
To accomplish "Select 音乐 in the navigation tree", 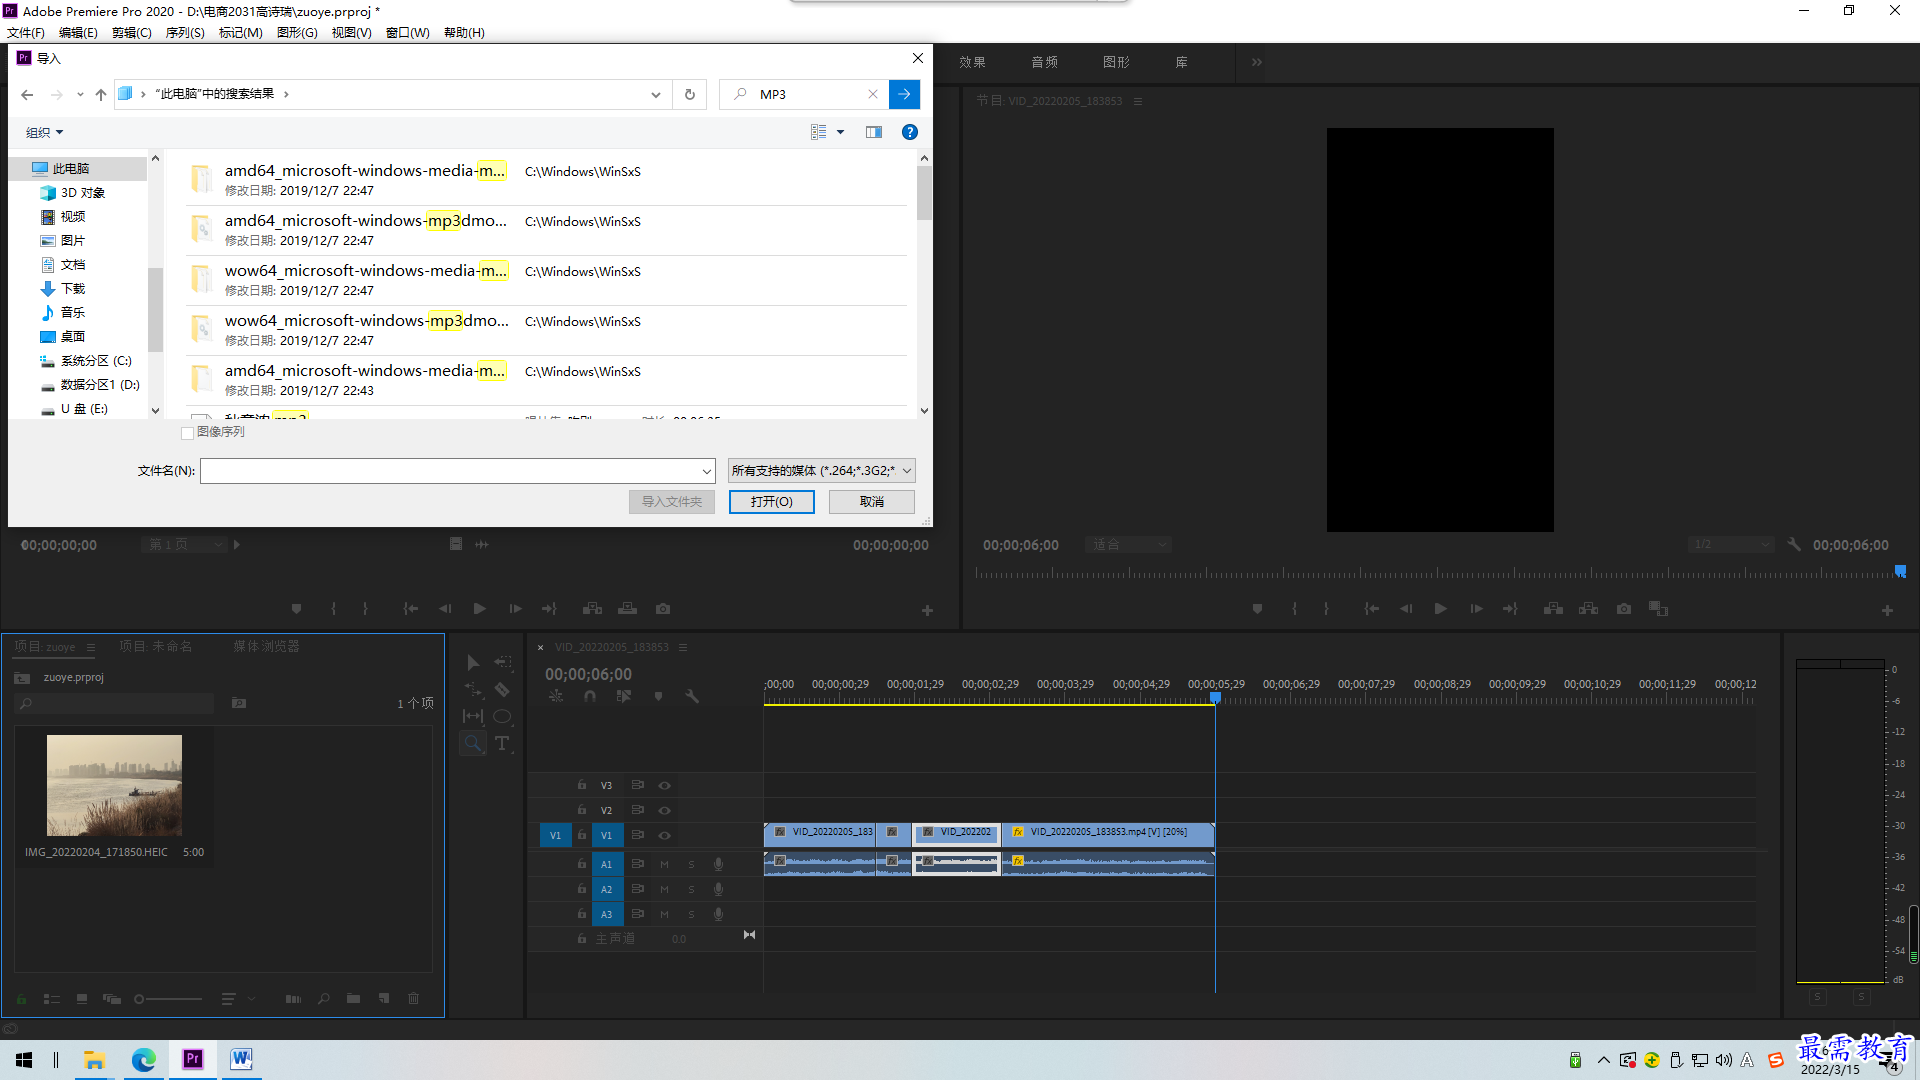I will (x=72, y=313).
